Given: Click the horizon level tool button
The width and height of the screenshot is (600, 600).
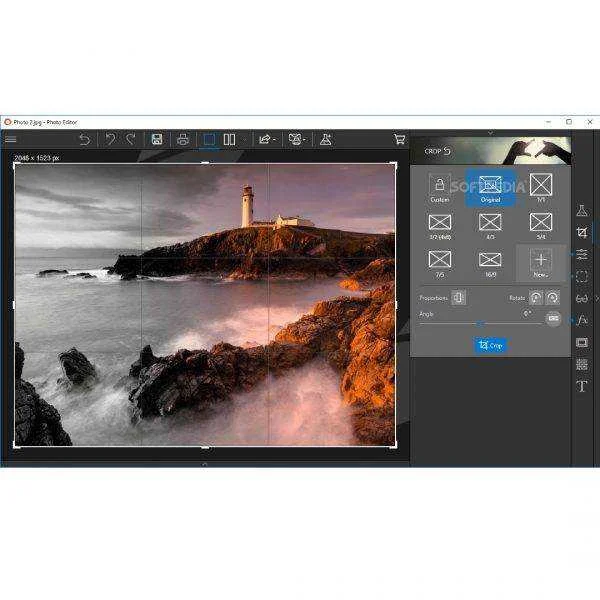Looking at the screenshot, I should click(x=553, y=318).
